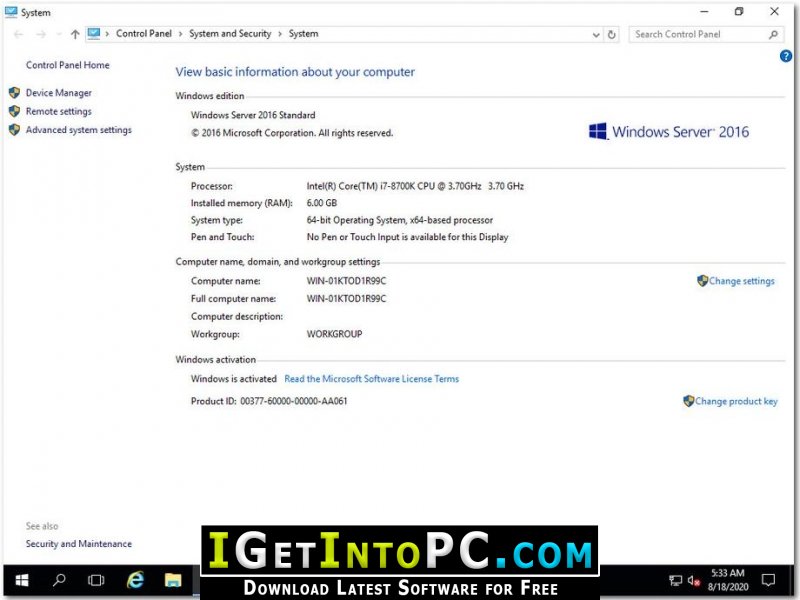The image size is (800, 600).
Task: Select System and Security breadcrumb
Action: click(x=230, y=34)
